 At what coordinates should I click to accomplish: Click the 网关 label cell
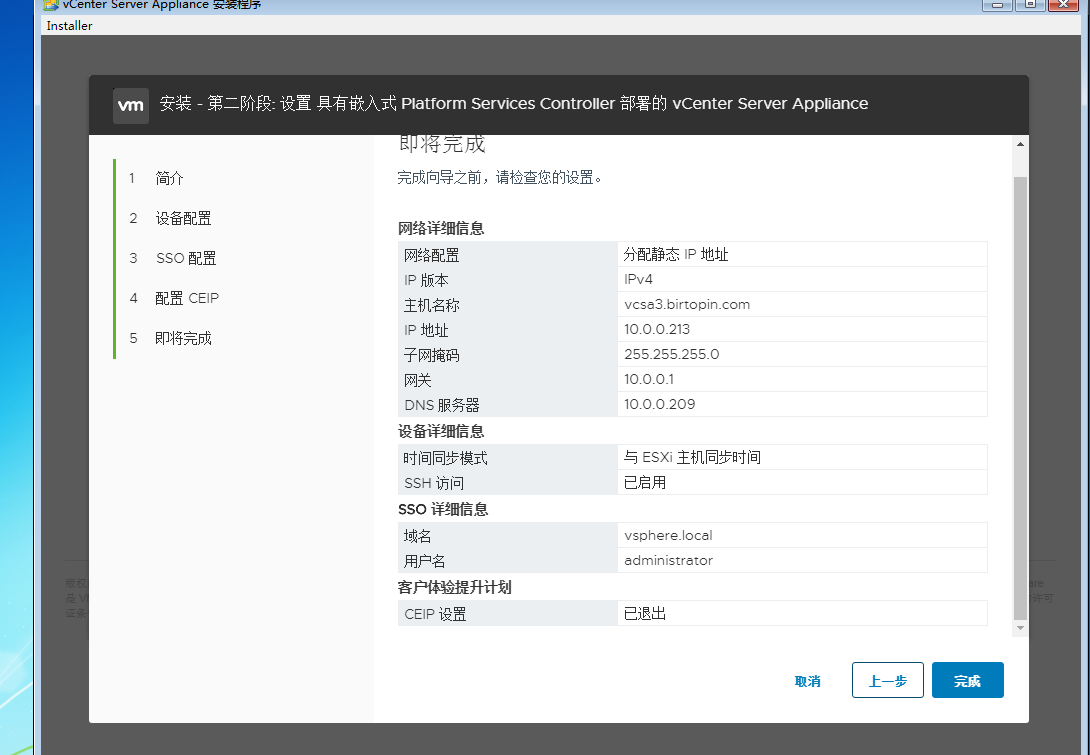click(507, 380)
